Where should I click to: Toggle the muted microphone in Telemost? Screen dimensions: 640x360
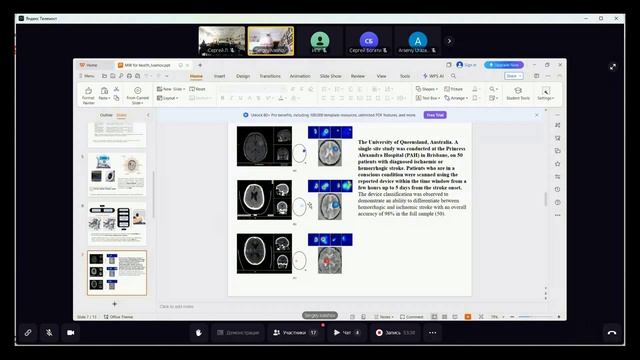[49, 333]
